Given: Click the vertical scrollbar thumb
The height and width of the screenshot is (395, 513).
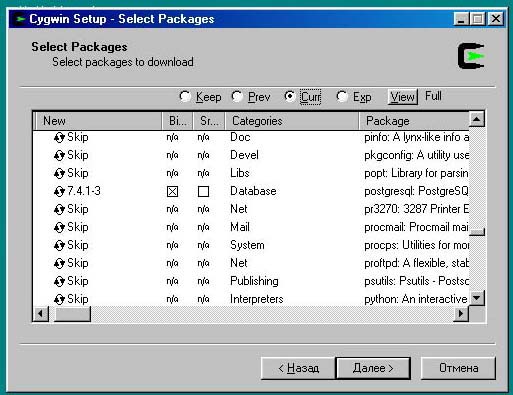Looking at the screenshot, I should (x=477, y=232).
